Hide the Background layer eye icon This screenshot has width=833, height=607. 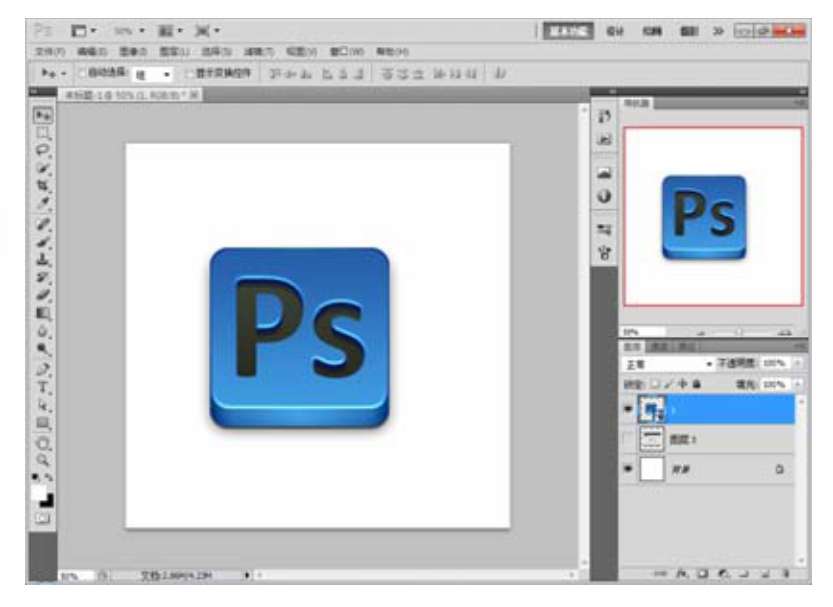point(628,469)
